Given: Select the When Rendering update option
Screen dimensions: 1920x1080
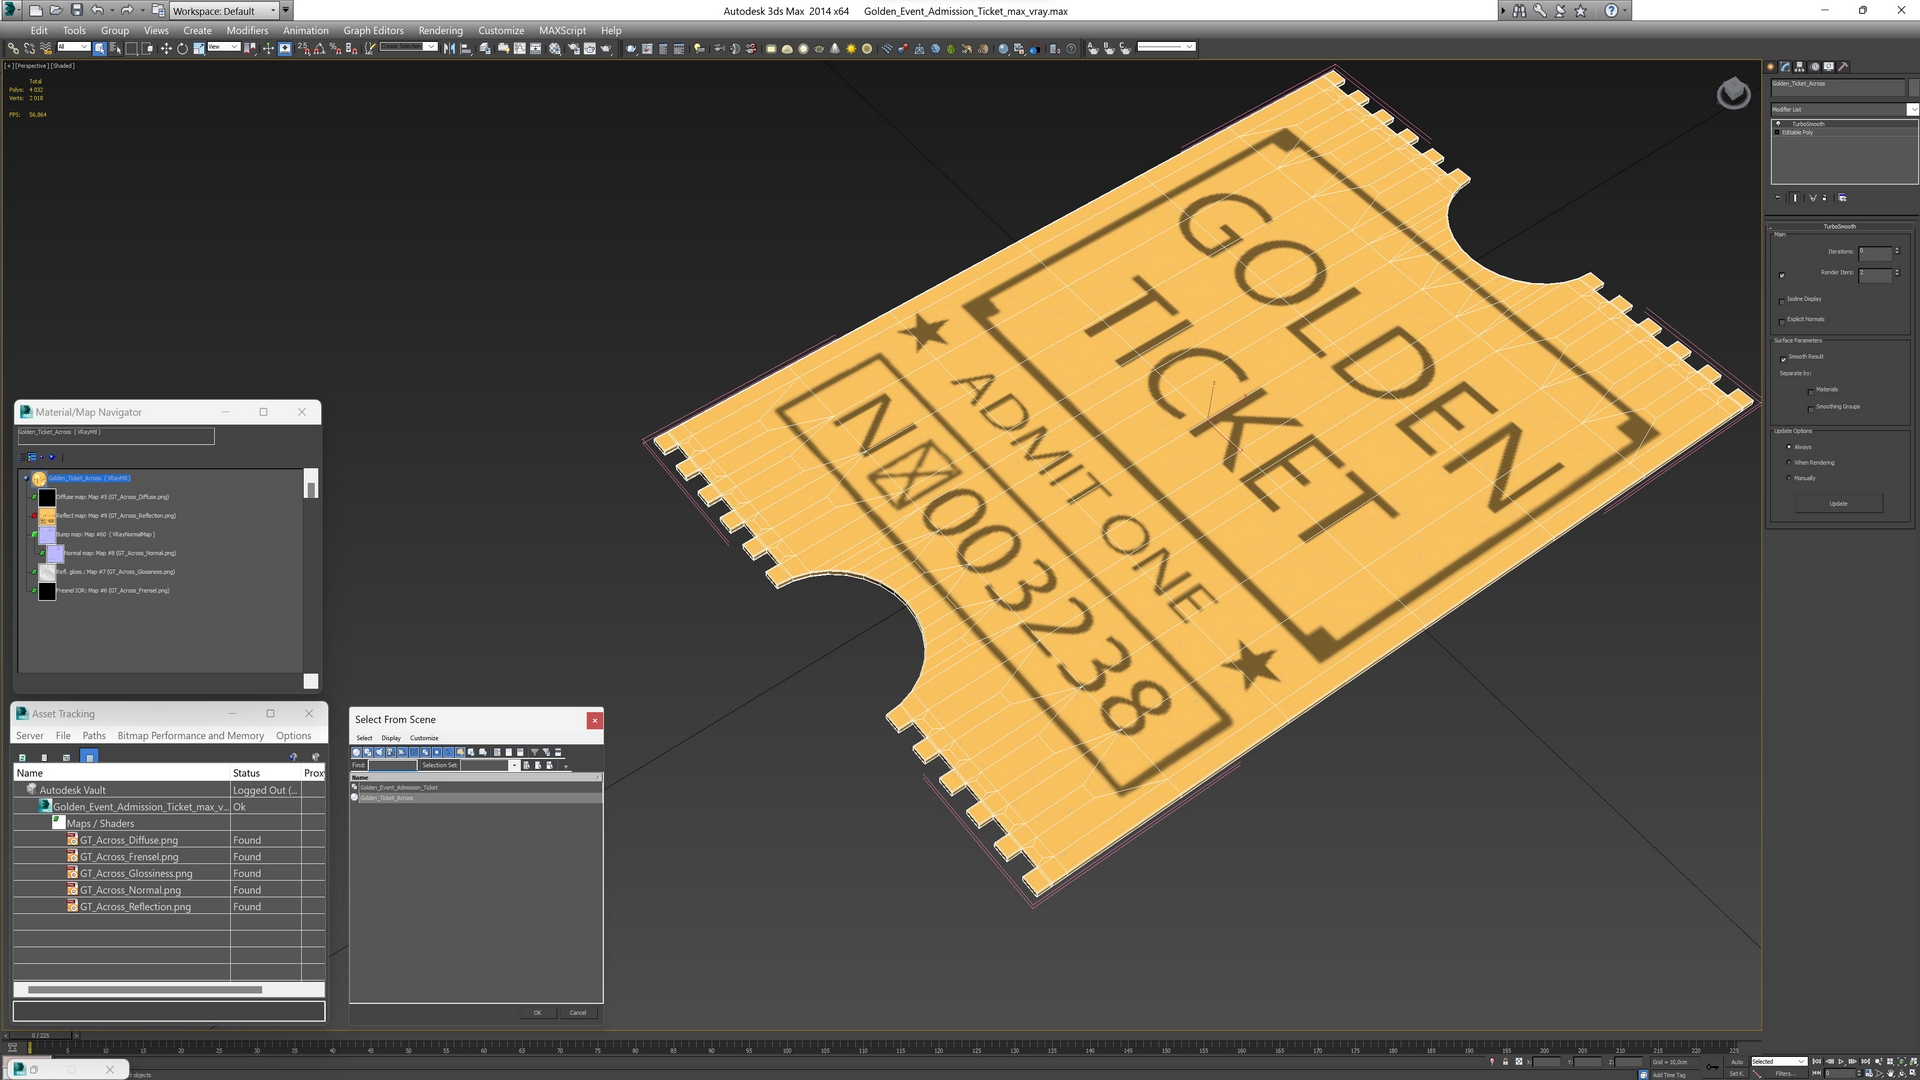Looking at the screenshot, I should [x=1789, y=462].
